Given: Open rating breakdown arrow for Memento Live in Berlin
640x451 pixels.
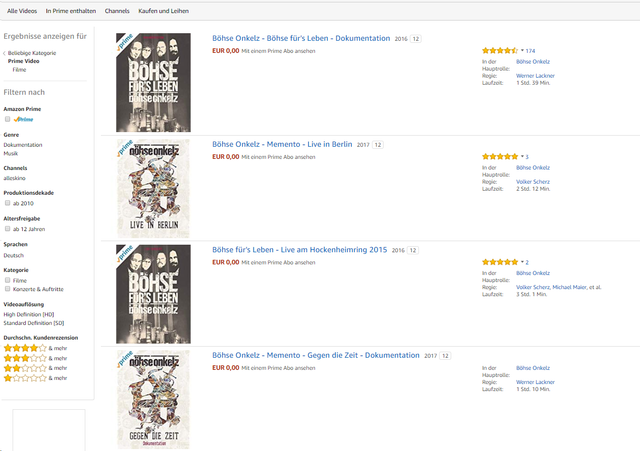Looking at the screenshot, I should point(521,157).
